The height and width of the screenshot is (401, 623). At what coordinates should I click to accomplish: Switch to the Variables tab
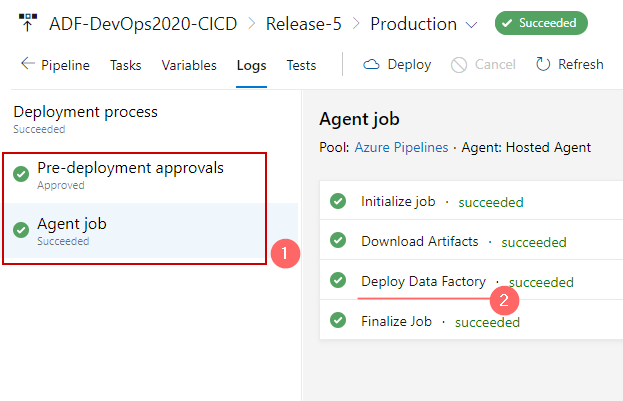pos(189,65)
